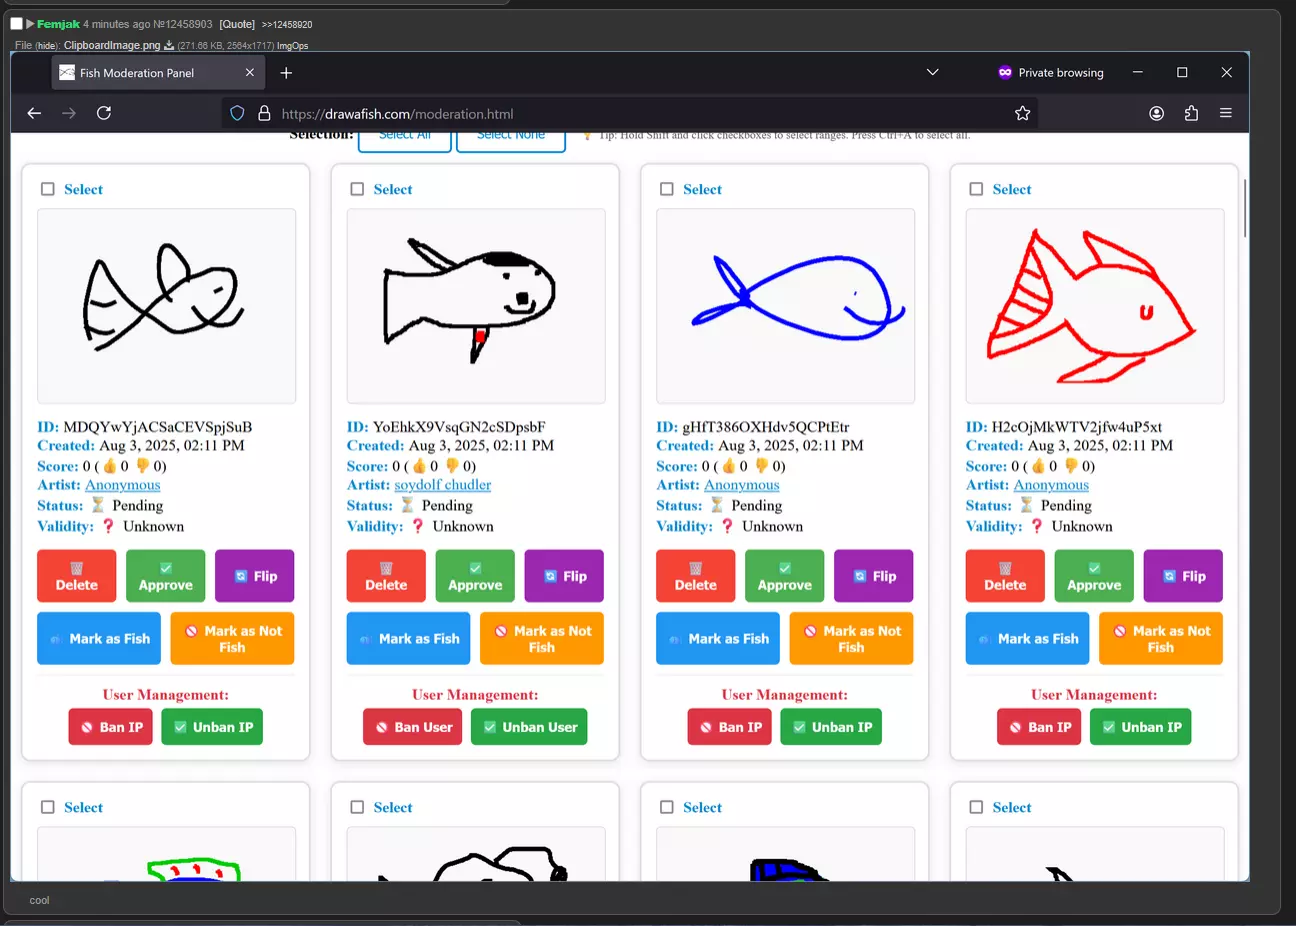This screenshot has width=1296, height=926.
Task: Open Anonymous artist link for H2cOjMkWTV2jfw4uP5xt
Action: pos(1051,485)
